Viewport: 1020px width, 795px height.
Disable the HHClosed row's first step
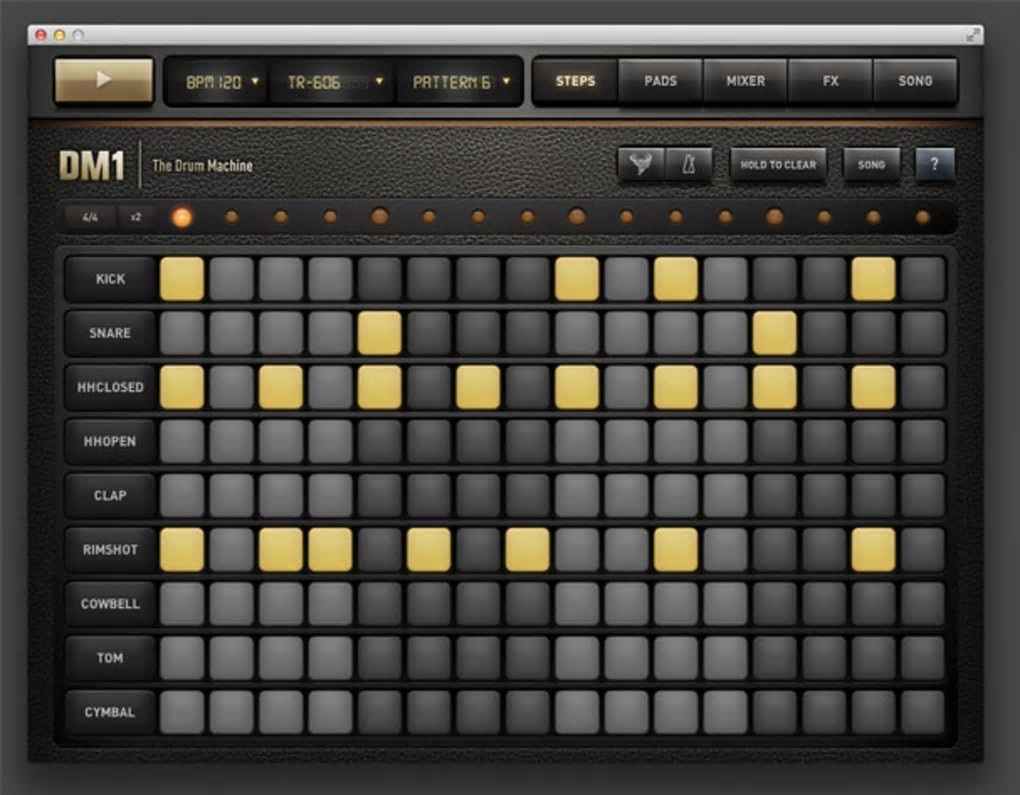(182, 387)
